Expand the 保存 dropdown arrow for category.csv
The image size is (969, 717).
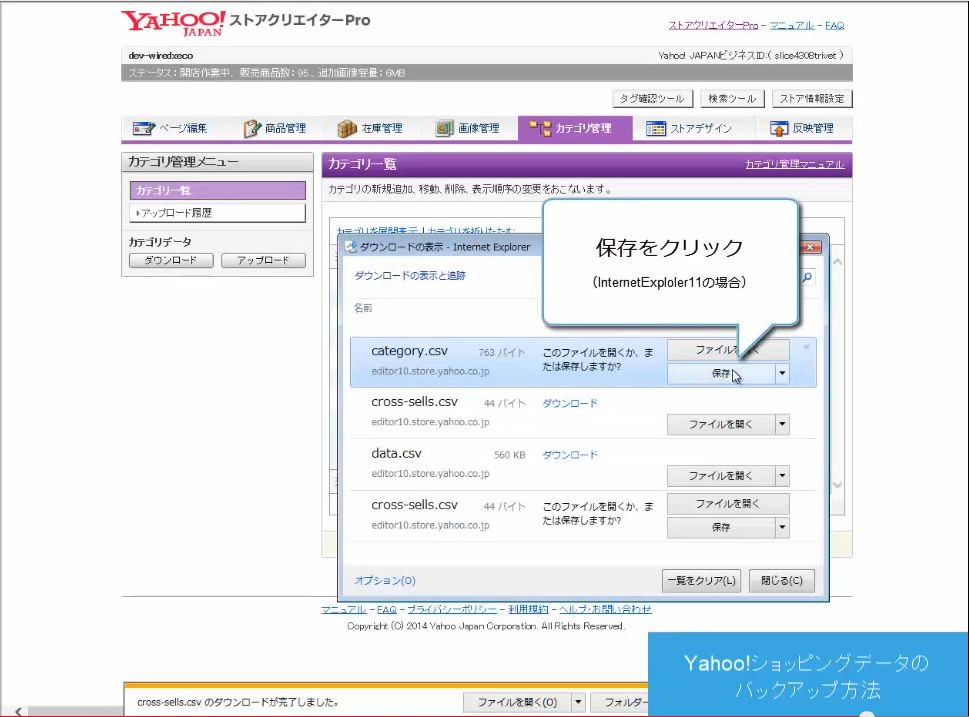(782, 373)
